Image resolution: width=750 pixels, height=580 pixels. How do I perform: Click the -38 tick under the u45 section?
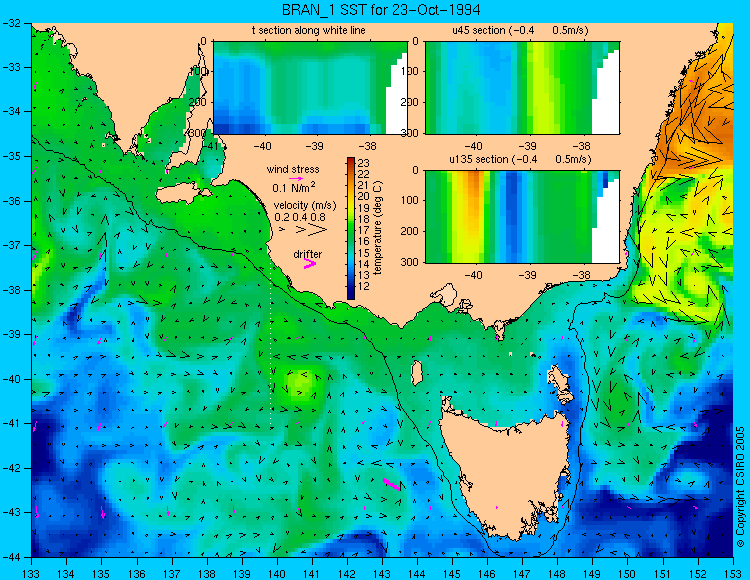[582, 146]
